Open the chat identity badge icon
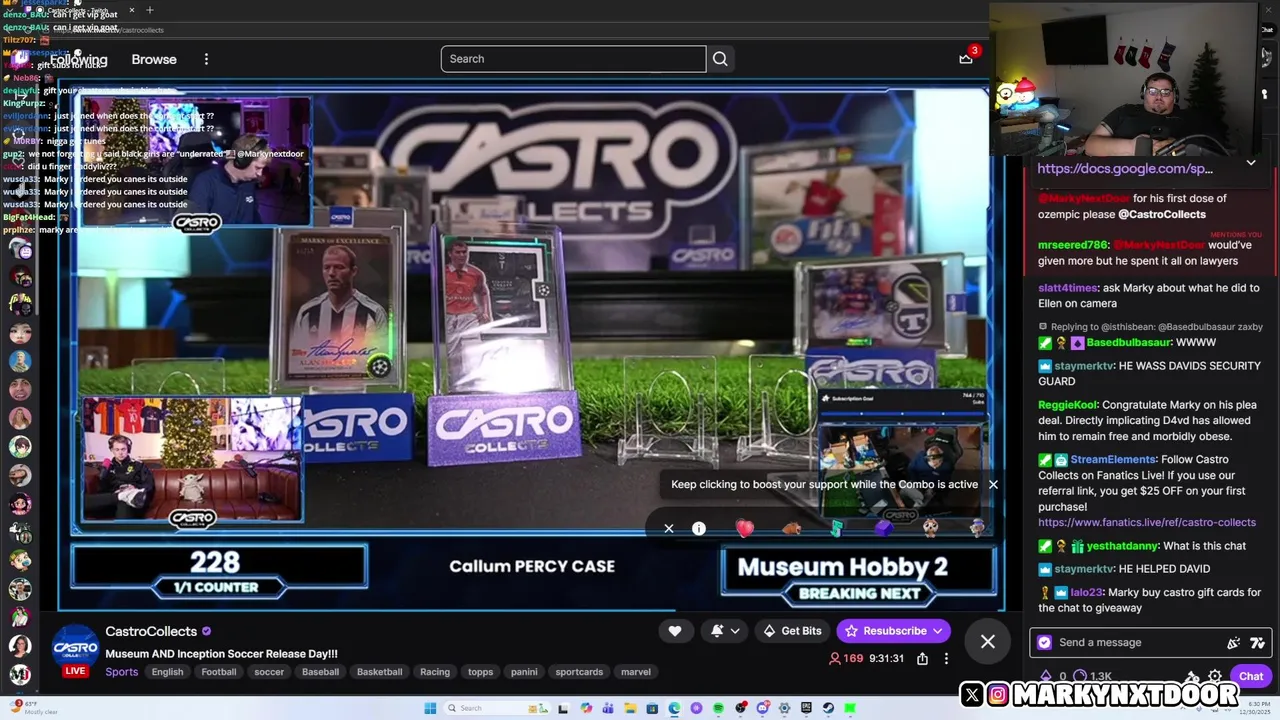 tap(1045, 643)
